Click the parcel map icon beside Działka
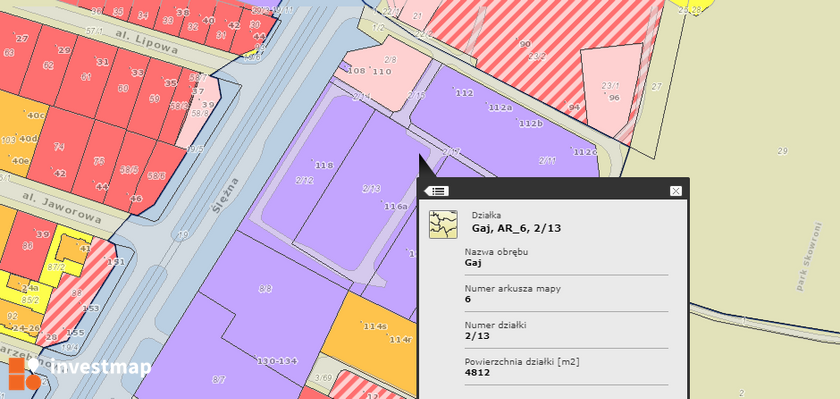The width and height of the screenshot is (840, 399). 443,224
